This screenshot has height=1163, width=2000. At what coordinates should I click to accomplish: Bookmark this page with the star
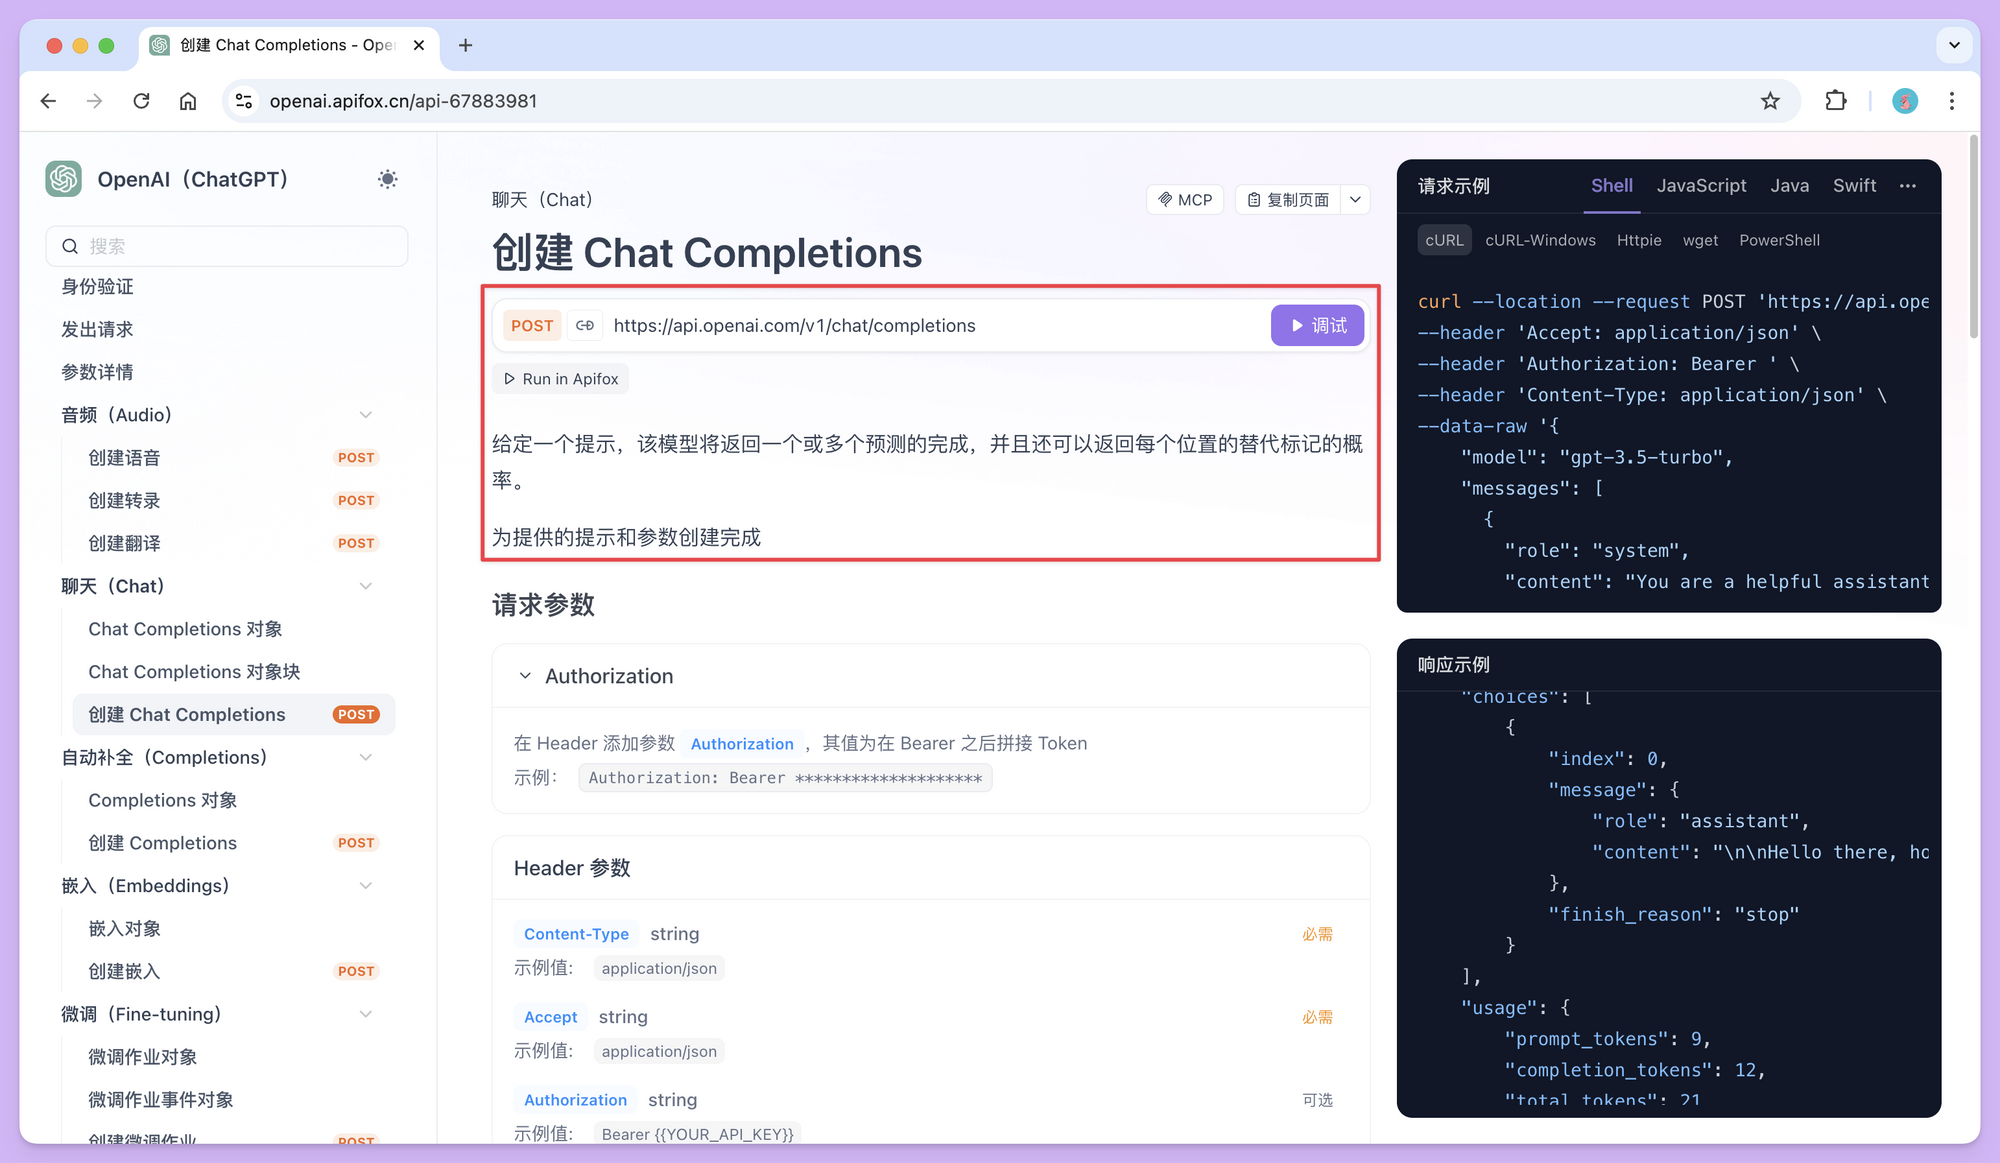(1770, 101)
